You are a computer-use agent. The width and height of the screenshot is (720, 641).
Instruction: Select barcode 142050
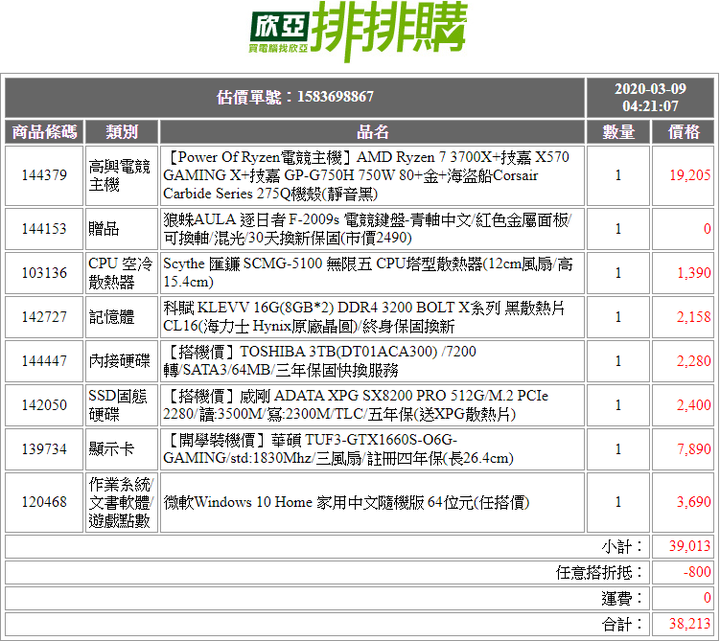click(x=44, y=405)
